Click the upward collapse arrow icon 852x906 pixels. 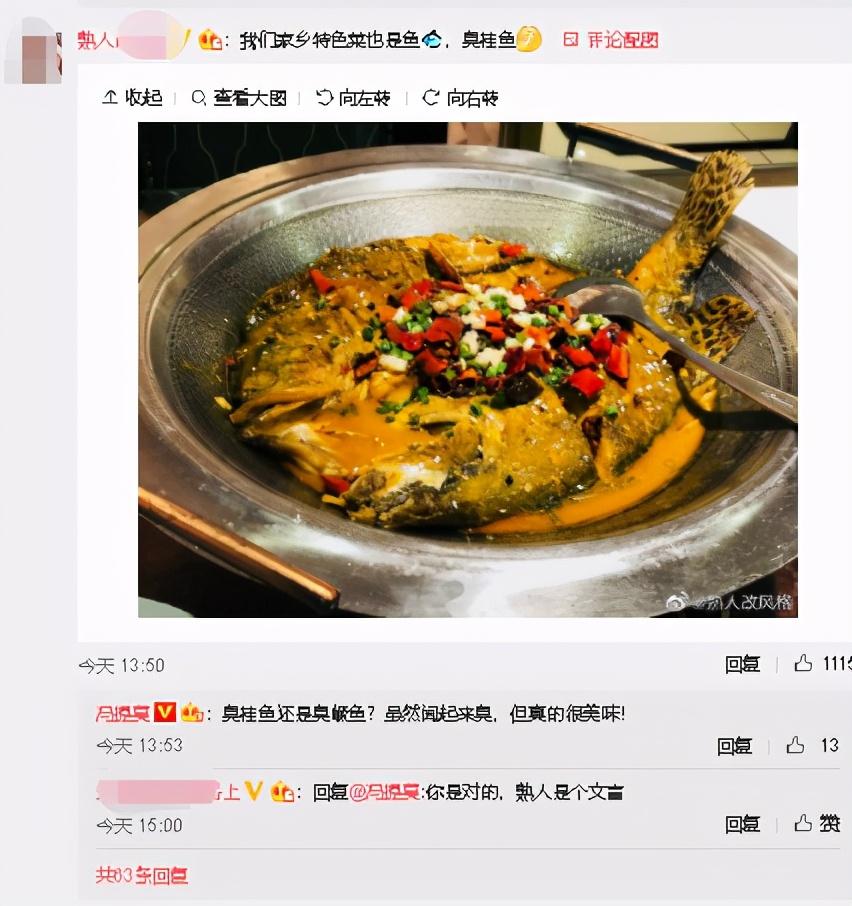pos(110,97)
